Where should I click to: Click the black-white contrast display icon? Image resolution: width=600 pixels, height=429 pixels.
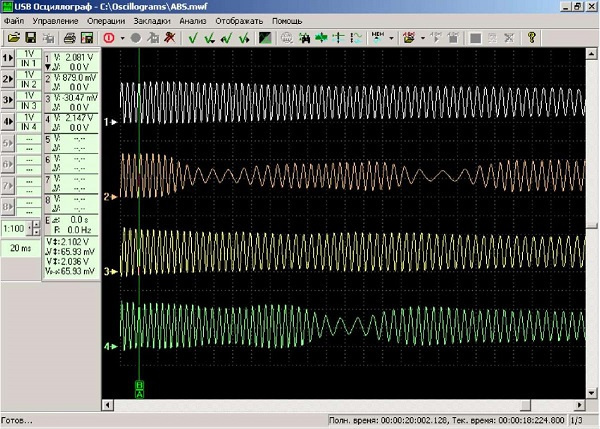point(265,38)
